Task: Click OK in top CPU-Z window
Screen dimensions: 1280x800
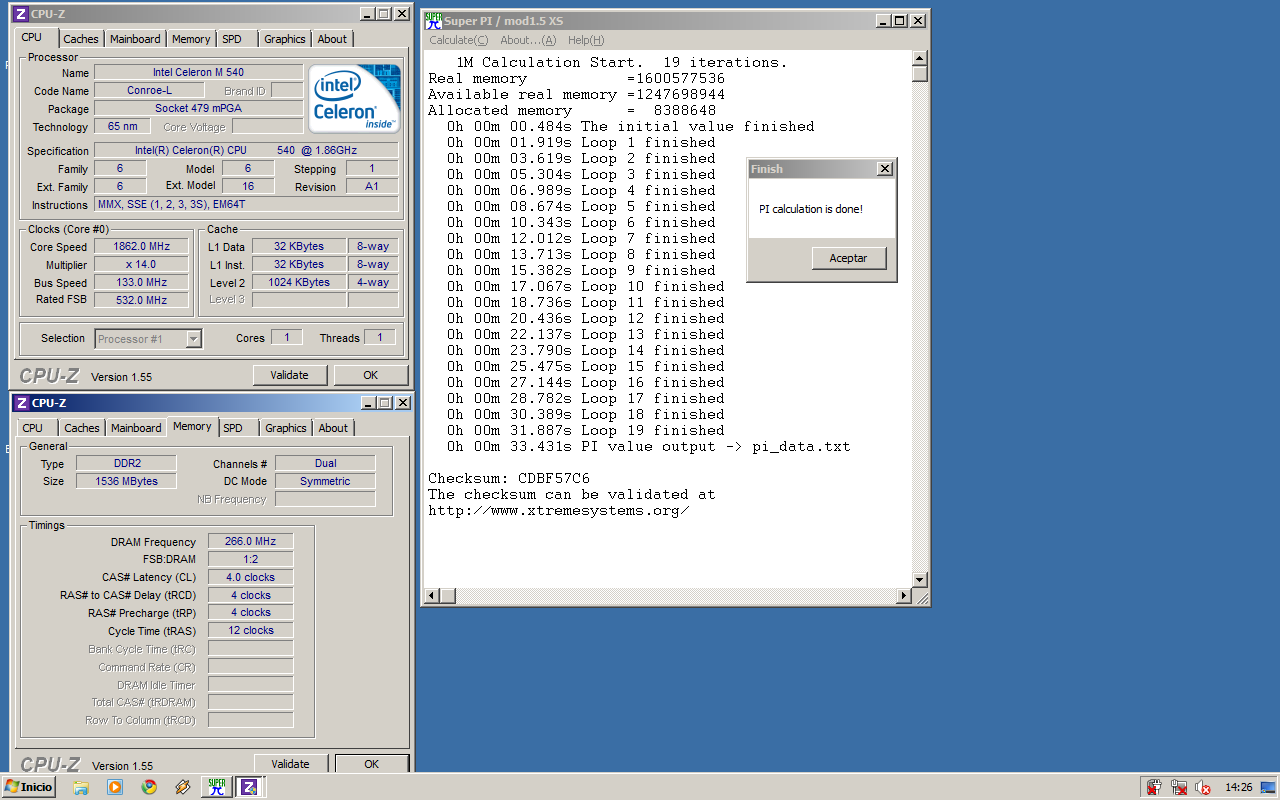Action: pos(371,375)
